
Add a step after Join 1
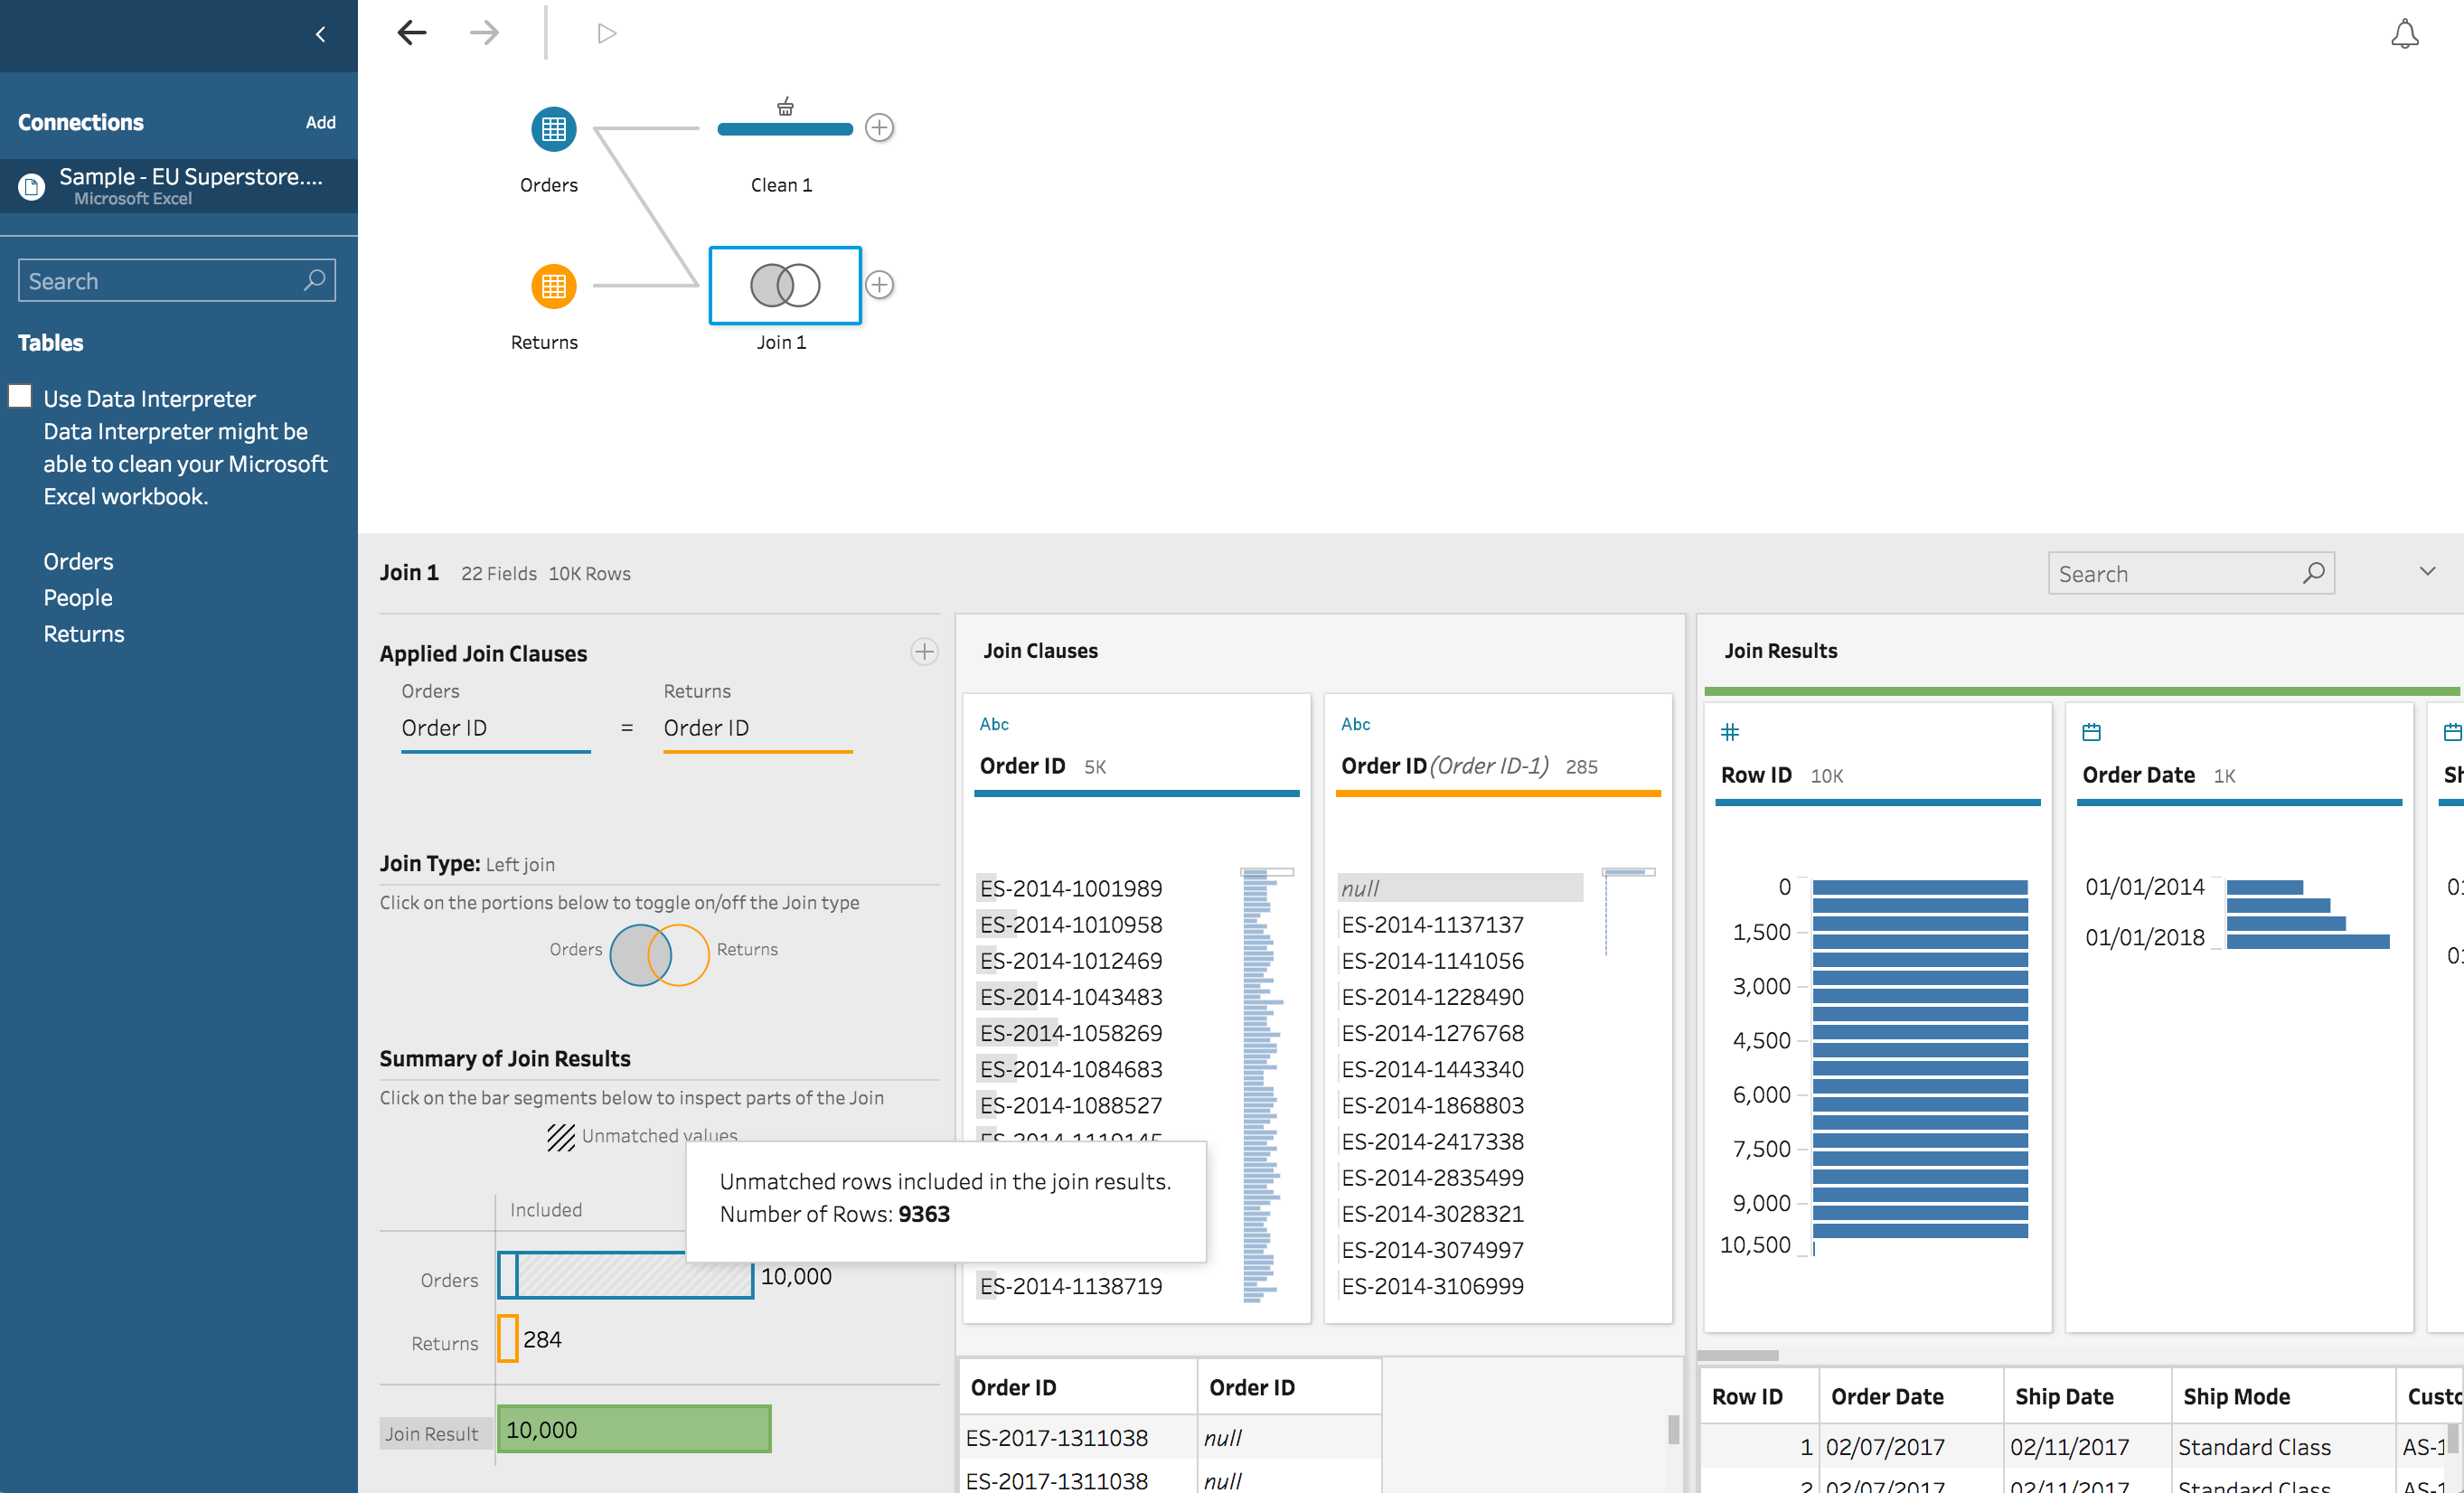(x=878, y=285)
